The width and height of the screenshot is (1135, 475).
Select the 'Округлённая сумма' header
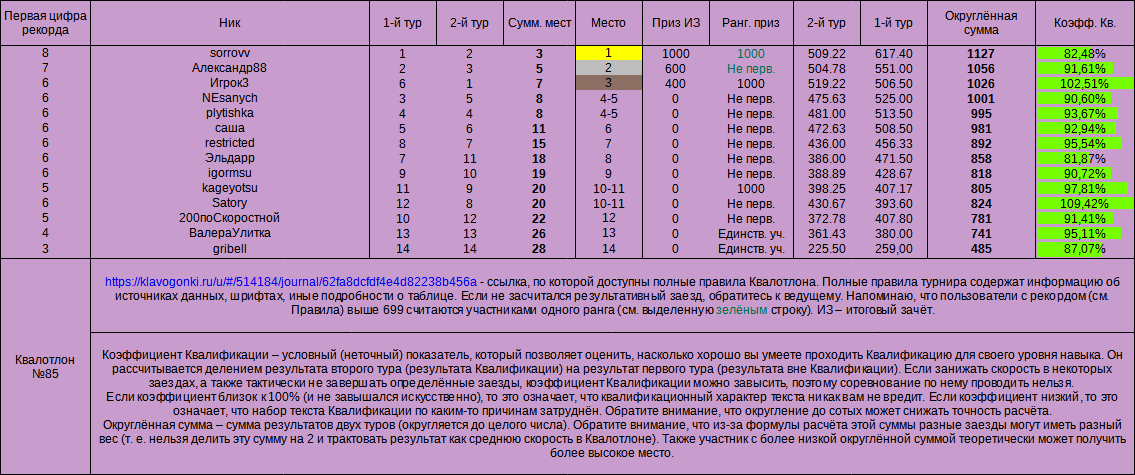981,23
